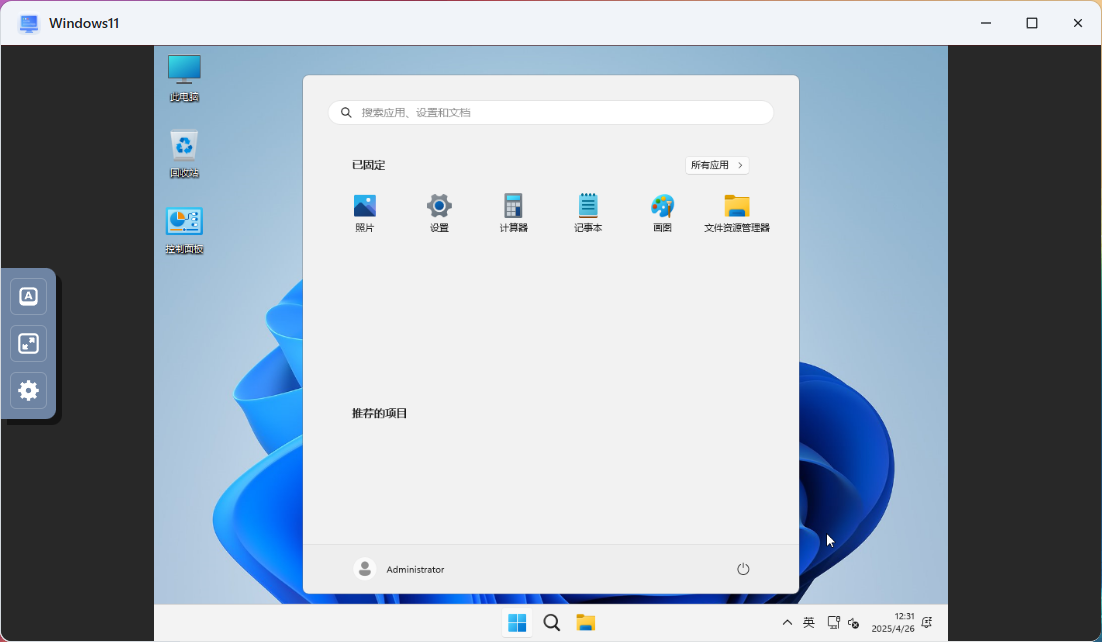The image size is (1102, 642).
Task: Click the Recommended section heading (推荐的项目)
Action: [x=380, y=413]
